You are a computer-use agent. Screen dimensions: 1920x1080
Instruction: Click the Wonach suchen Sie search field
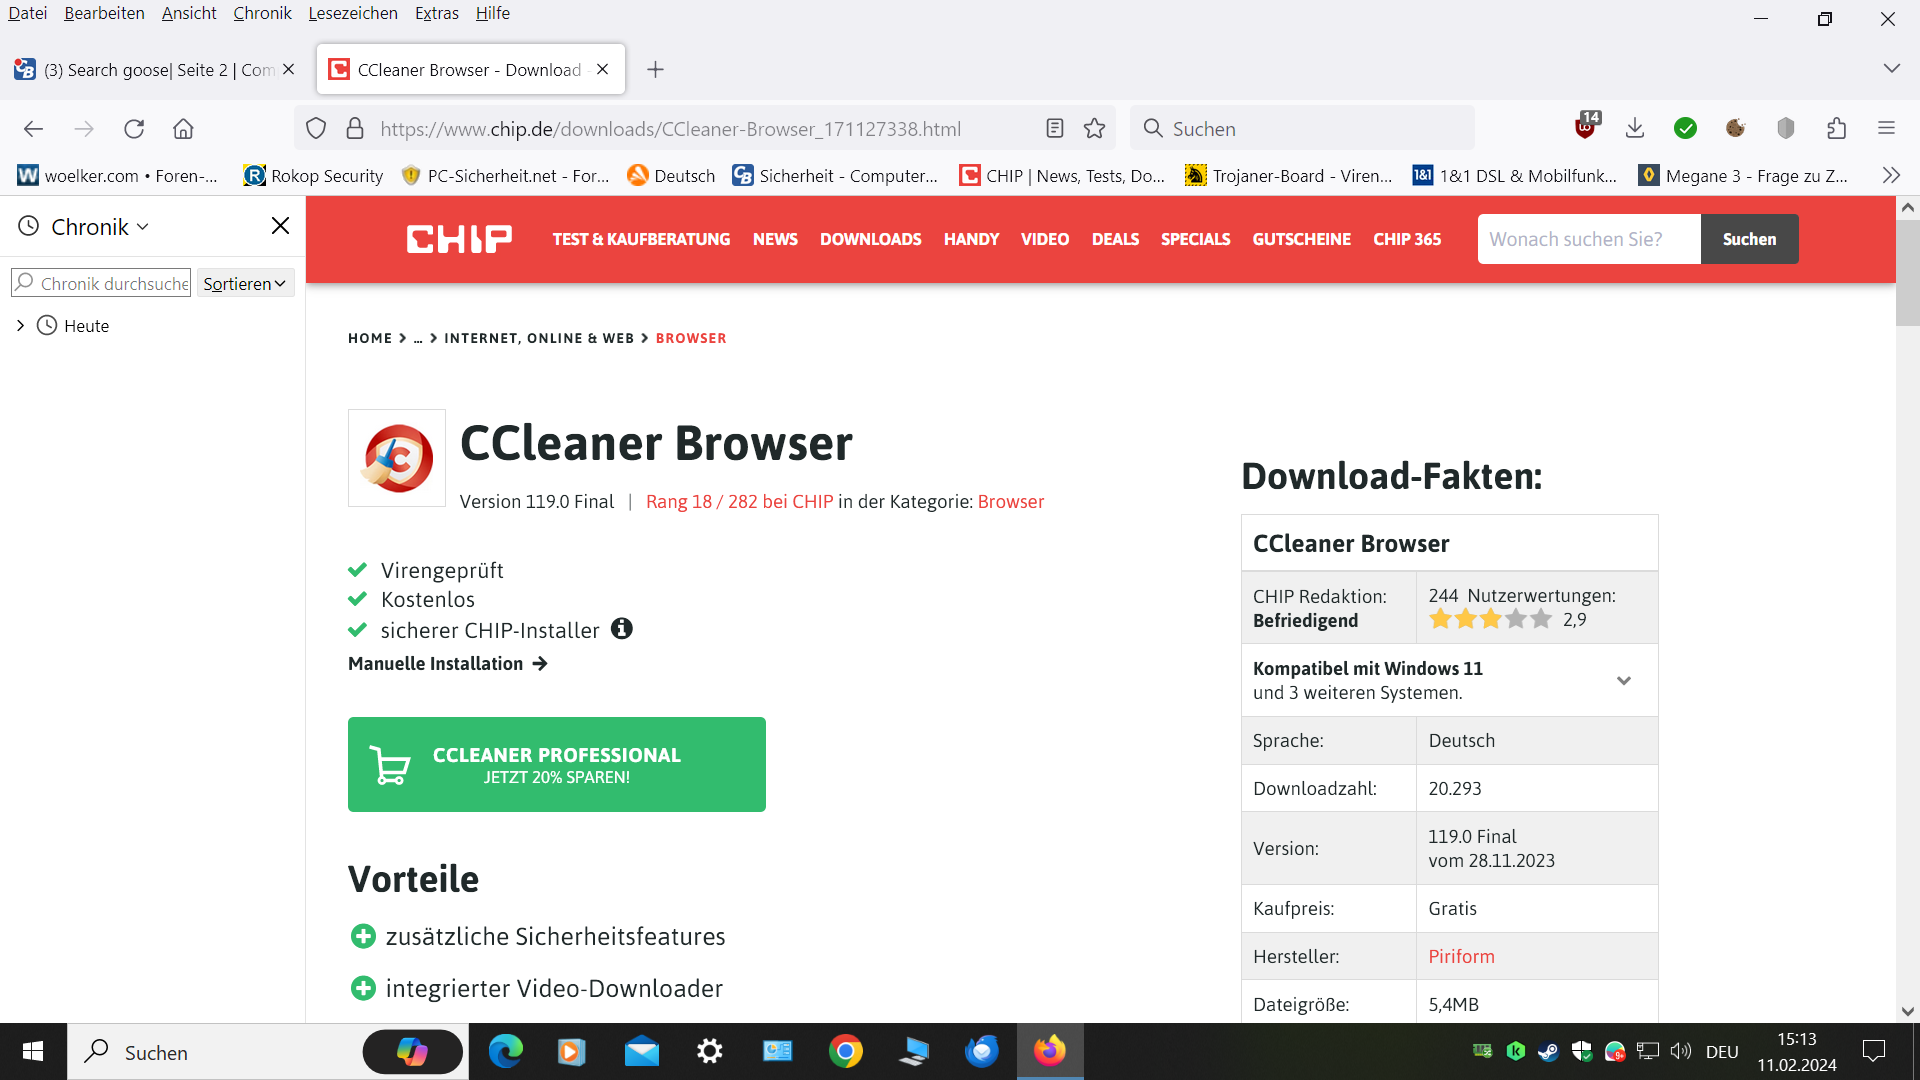pyautogui.click(x=1588, y=239)
